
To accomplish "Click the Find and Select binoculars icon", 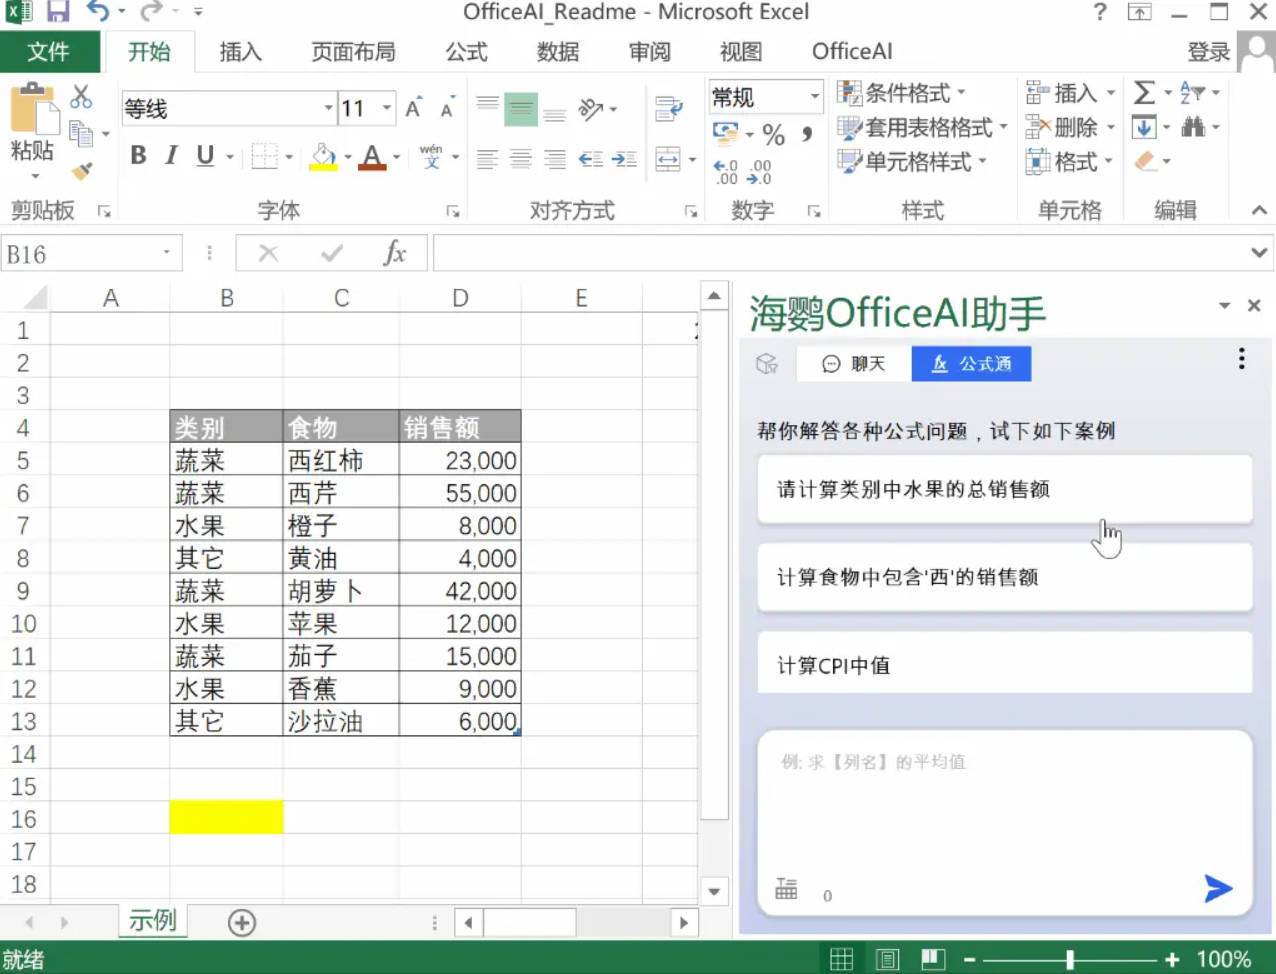I will click(1195, 127).
